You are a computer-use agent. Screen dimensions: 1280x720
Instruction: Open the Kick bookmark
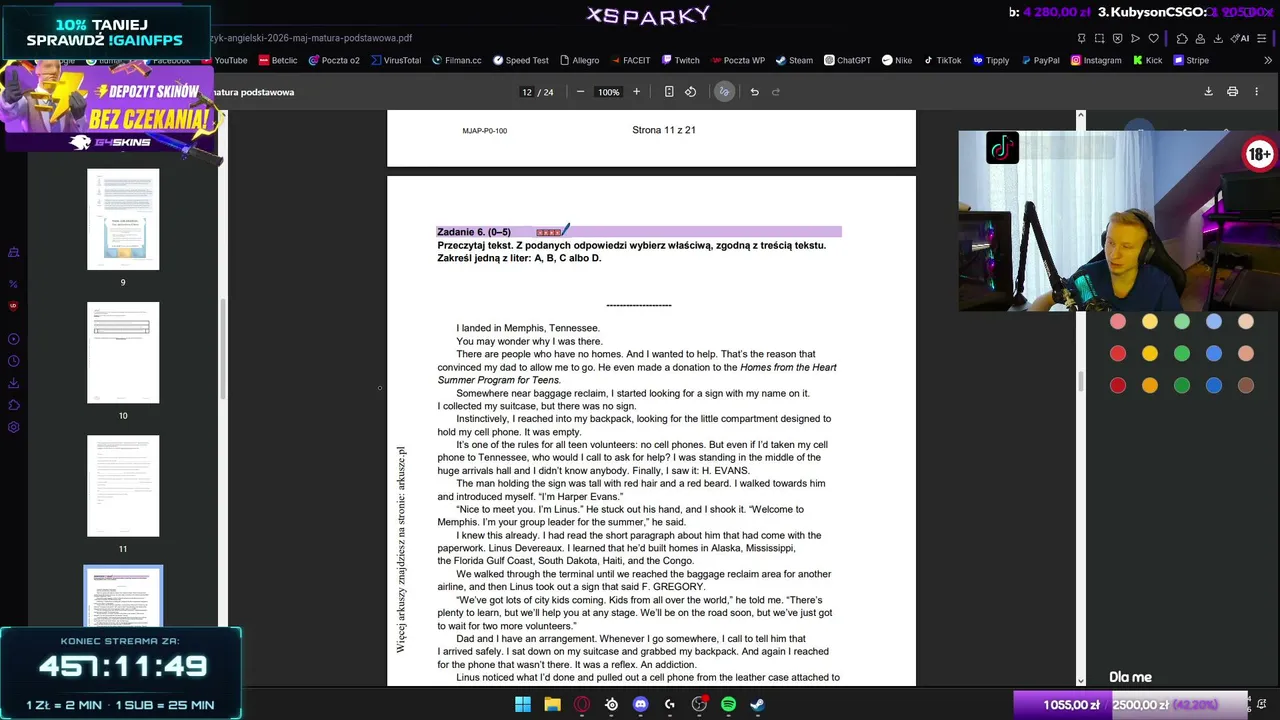pos(1147,60)
